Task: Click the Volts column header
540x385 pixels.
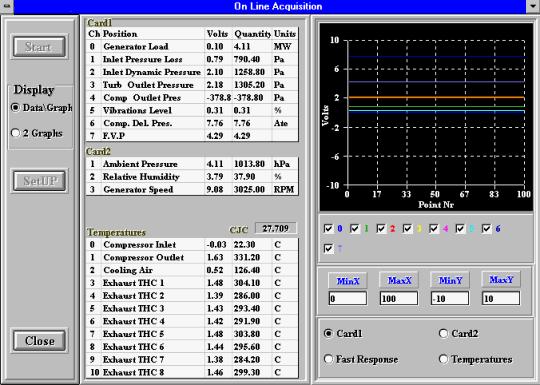Action: coord(217,34)
